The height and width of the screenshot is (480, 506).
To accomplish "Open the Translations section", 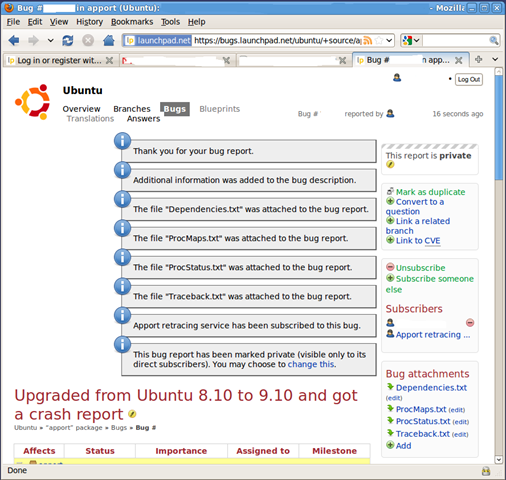I will (x=90, y=119).
